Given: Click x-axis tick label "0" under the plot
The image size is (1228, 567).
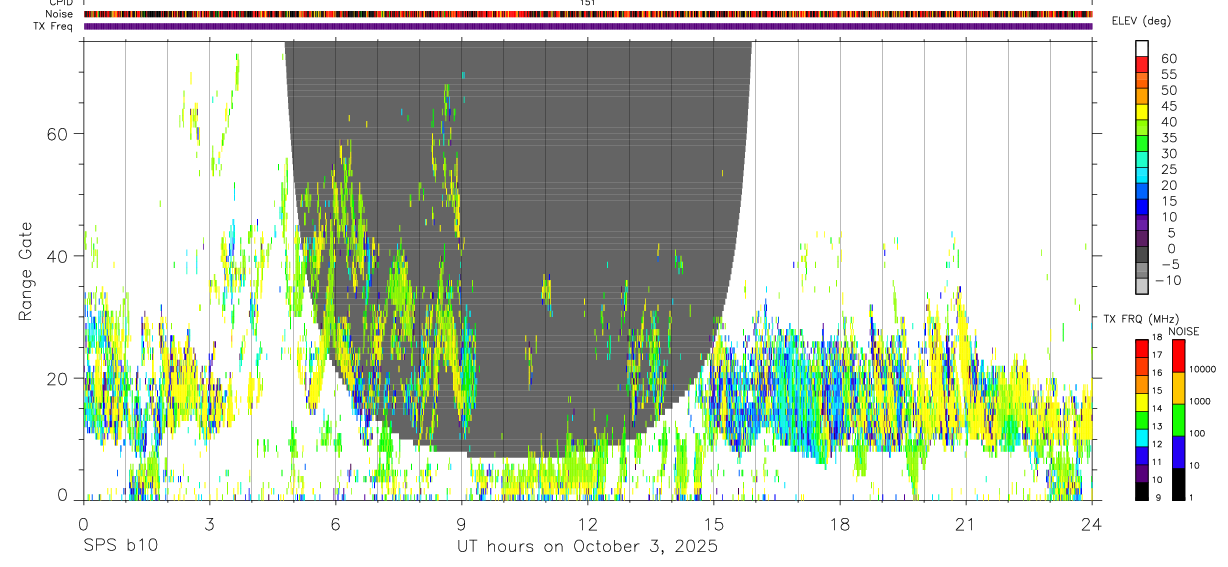Looking at the screenshot, I should coord(84,523).
